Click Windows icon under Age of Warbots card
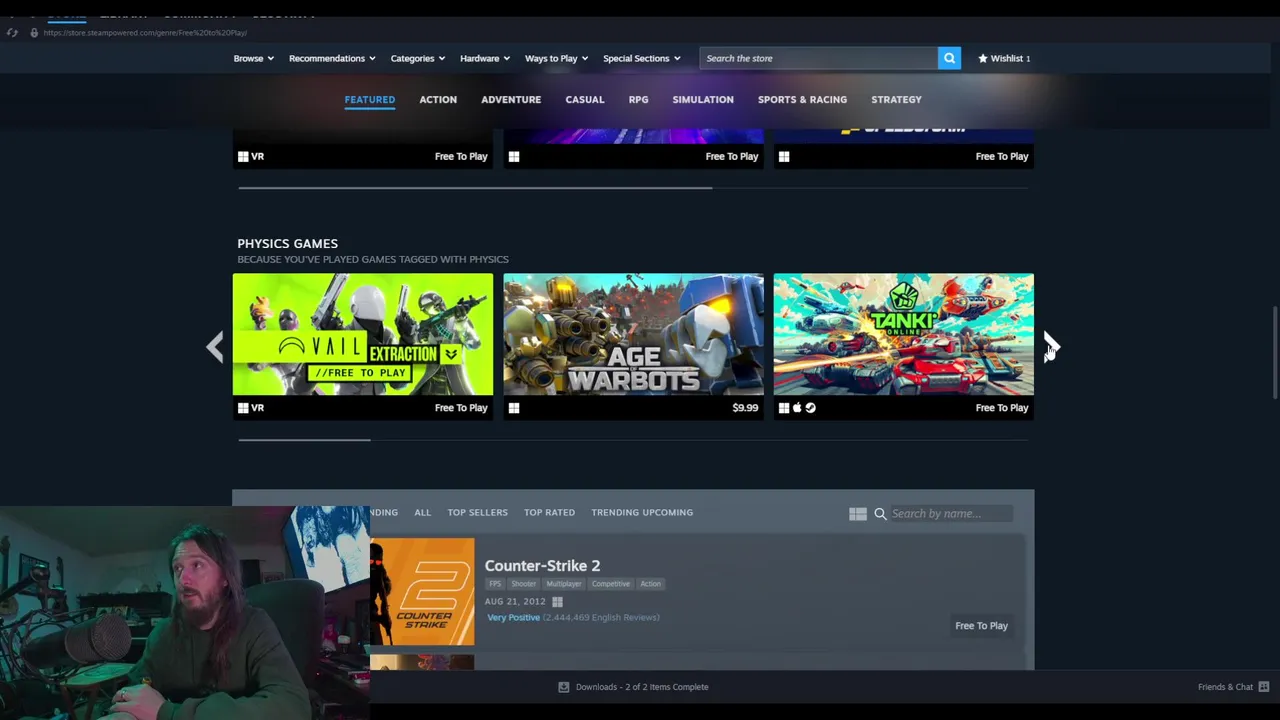The height and width of the screenshot is (720, 1280). point(514,408)
